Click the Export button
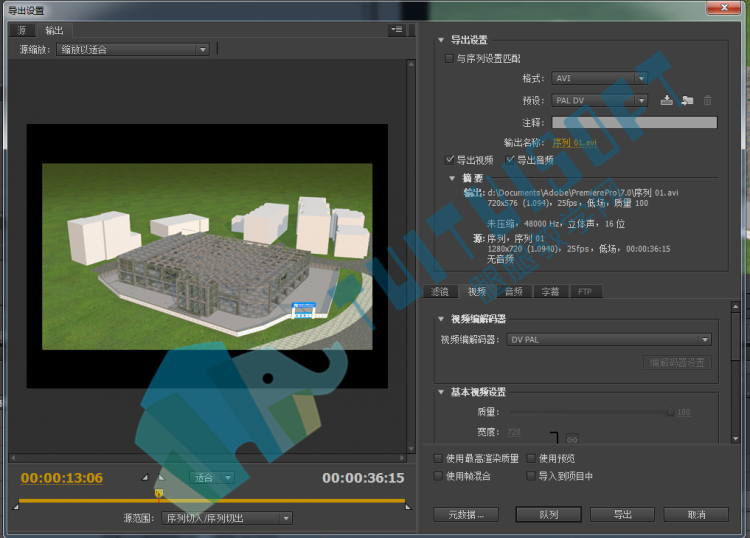750x538 pixels. point(622,515)
